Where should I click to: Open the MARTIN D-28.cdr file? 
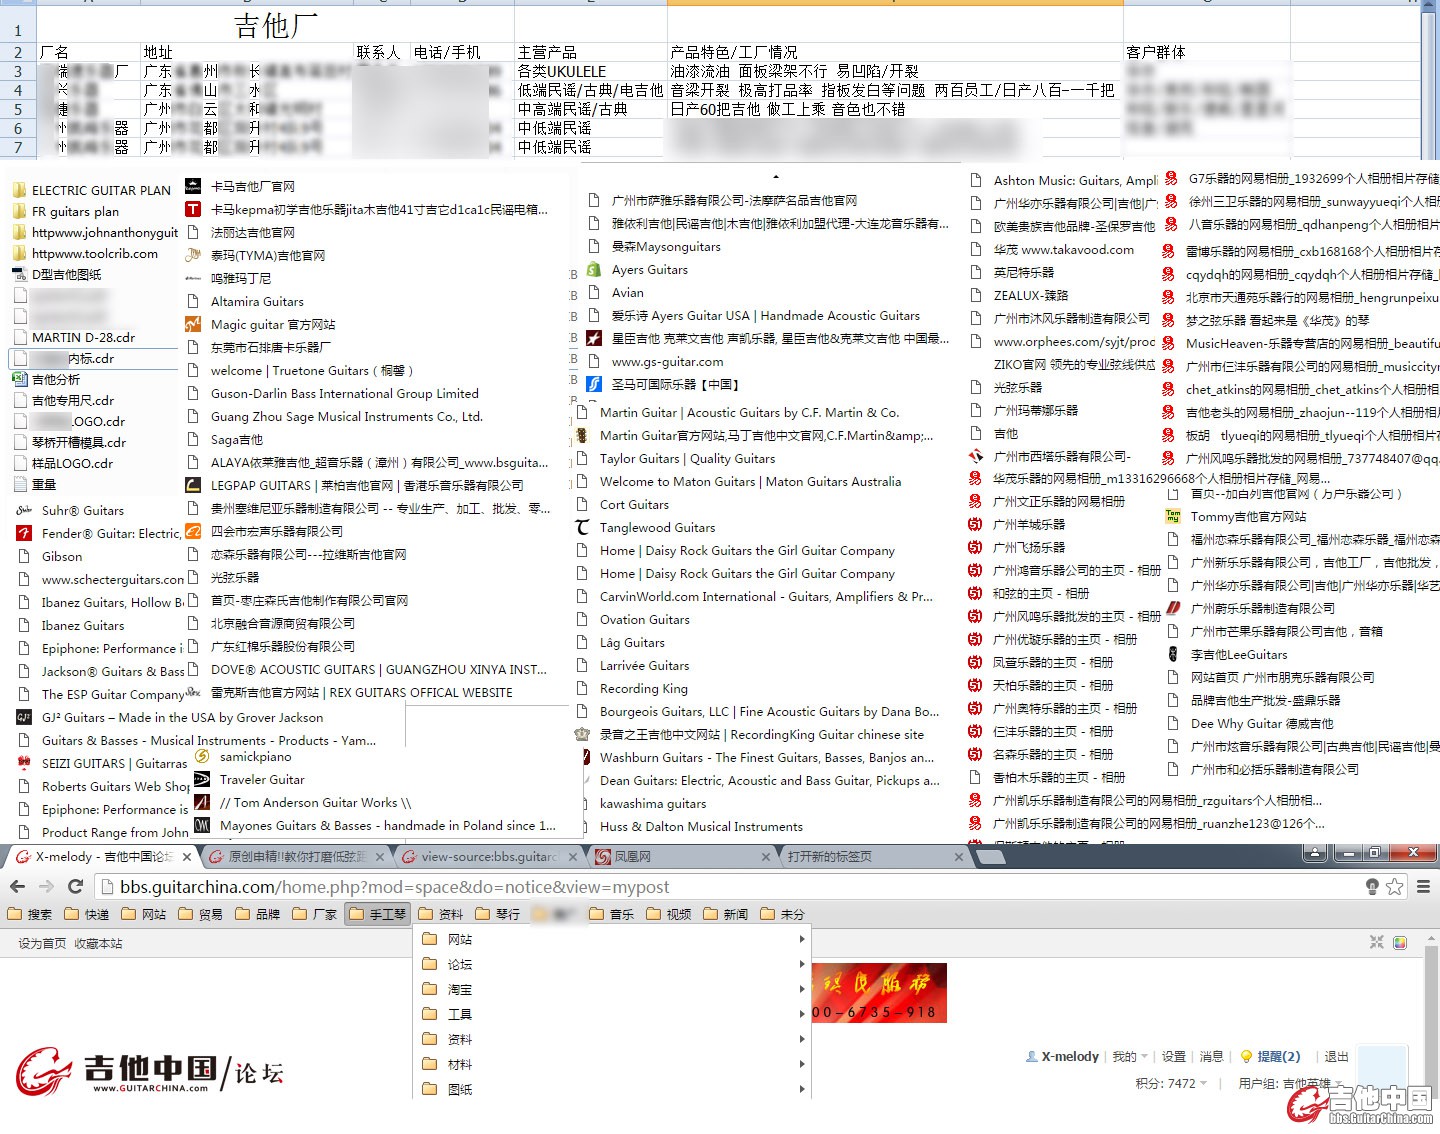[x=83, y=337]
